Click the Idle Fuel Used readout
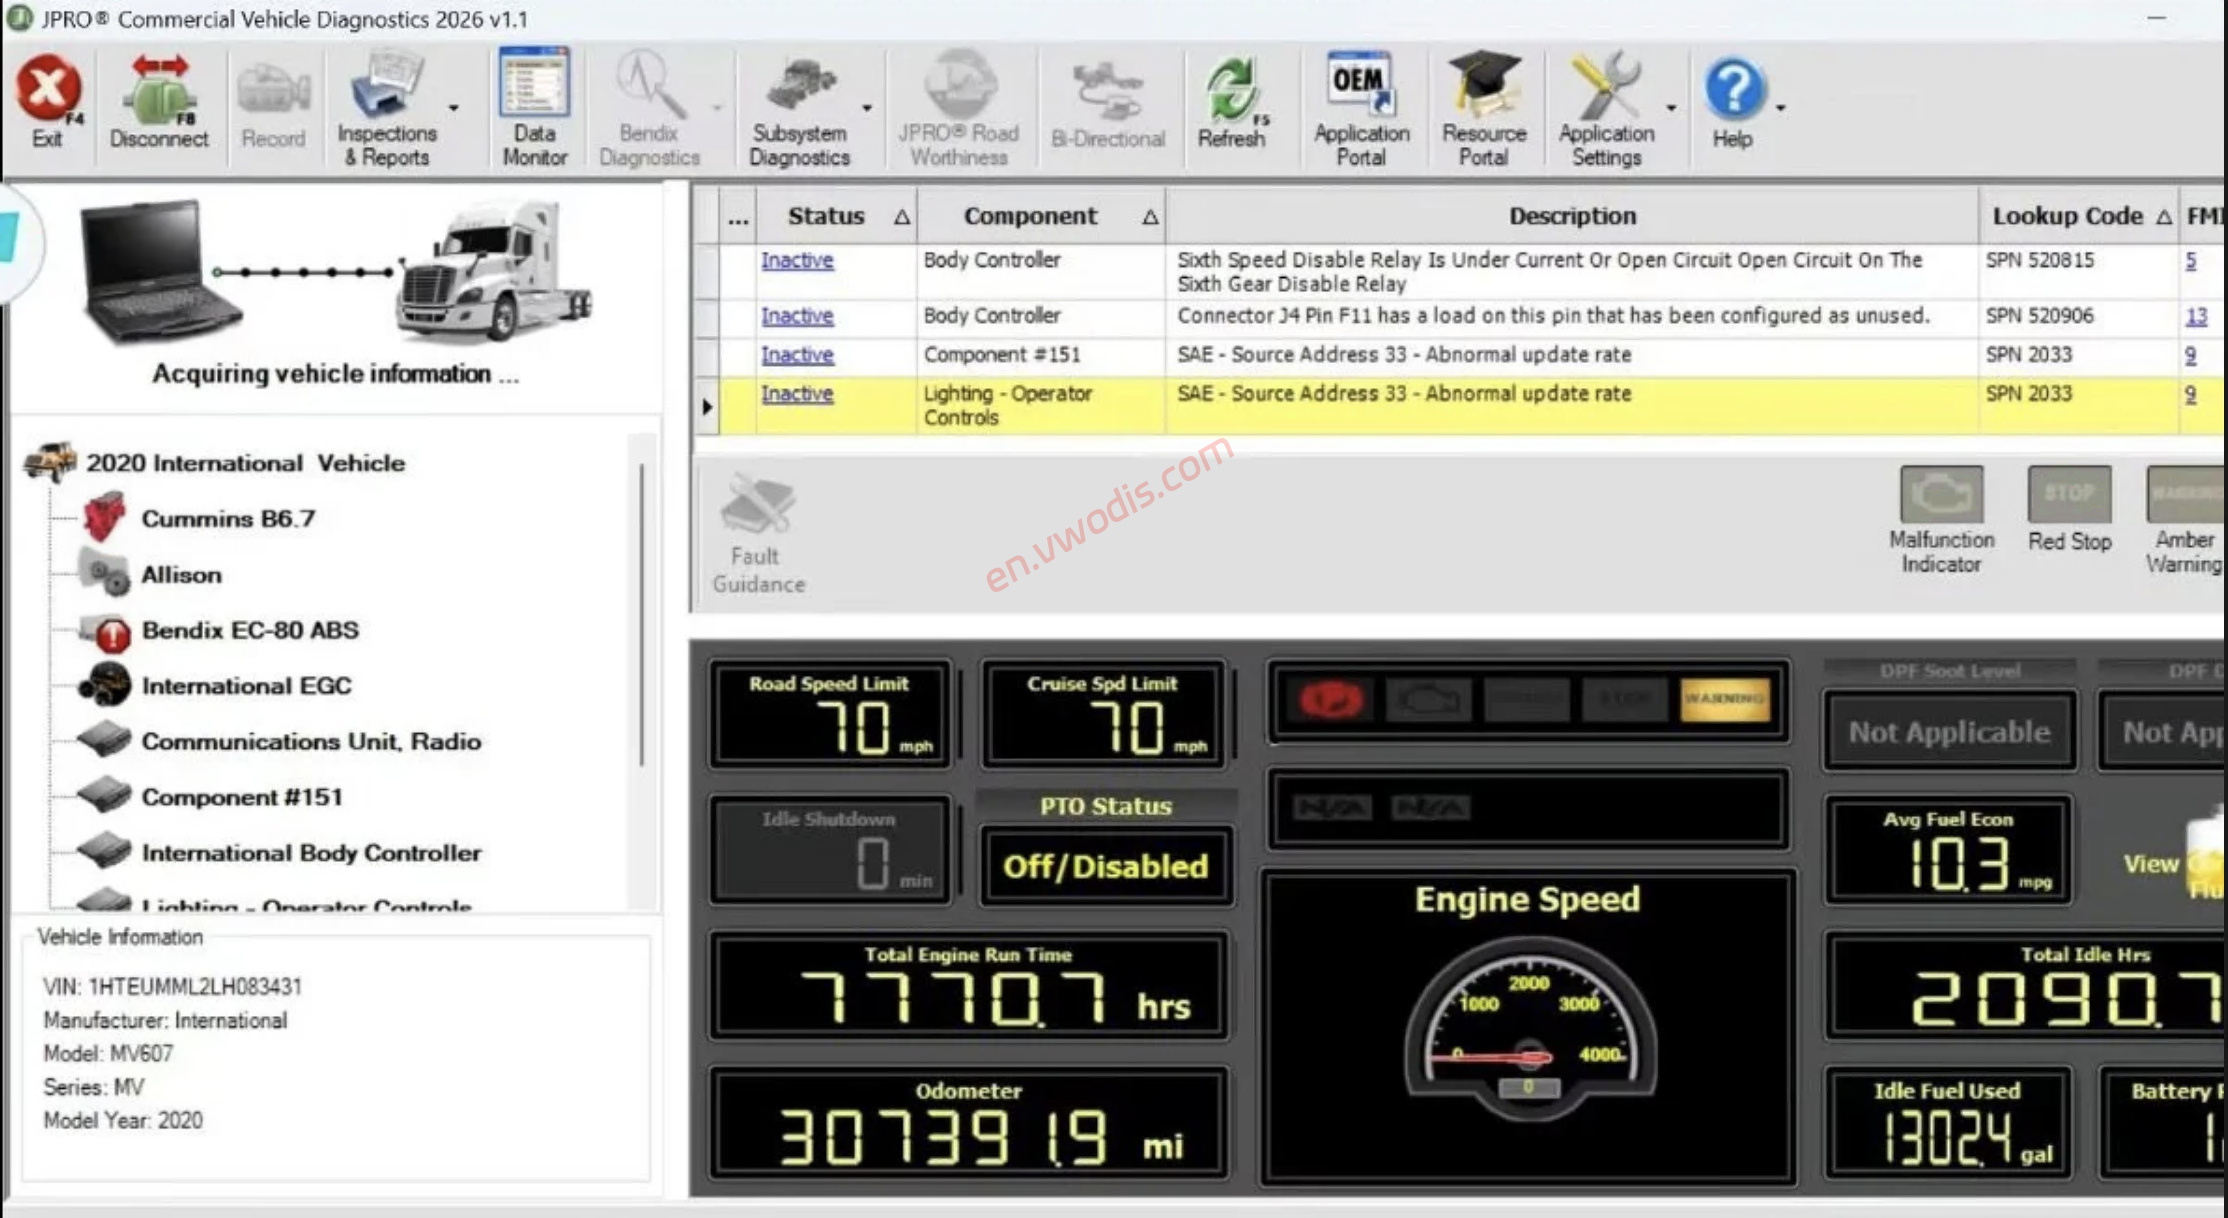2228x1218 pixels. [1948, 1122]
